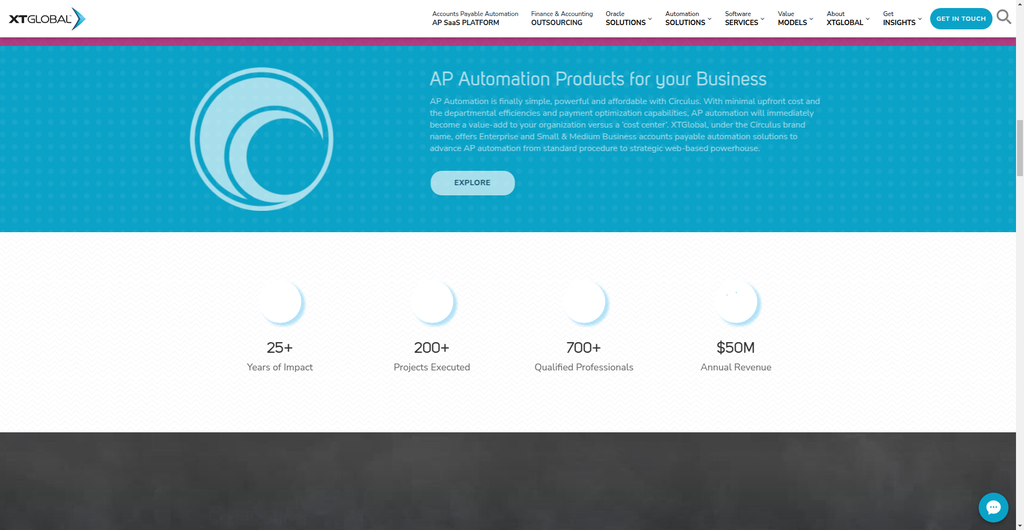Select the AP Automation Products heading
The image size is (1024, 530).
pyautogui.click(x=598, y=80)
